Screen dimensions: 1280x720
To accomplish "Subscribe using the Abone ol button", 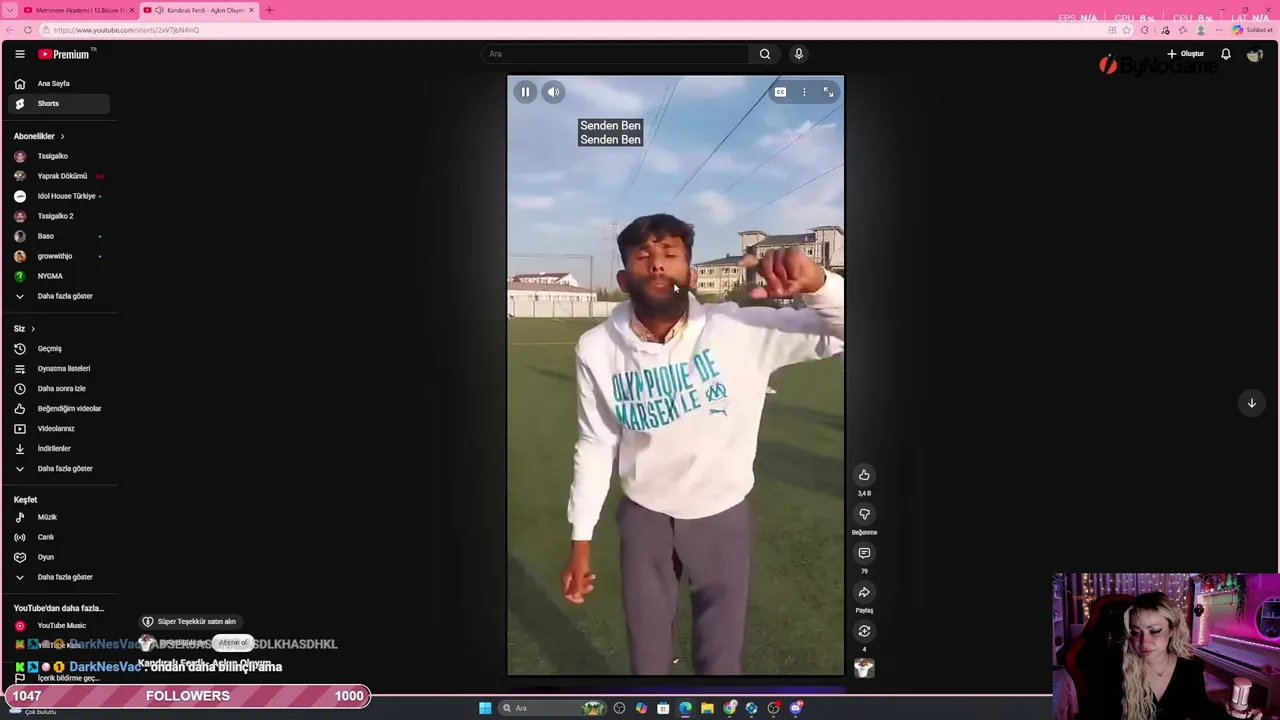I will [x=233, y=643].
